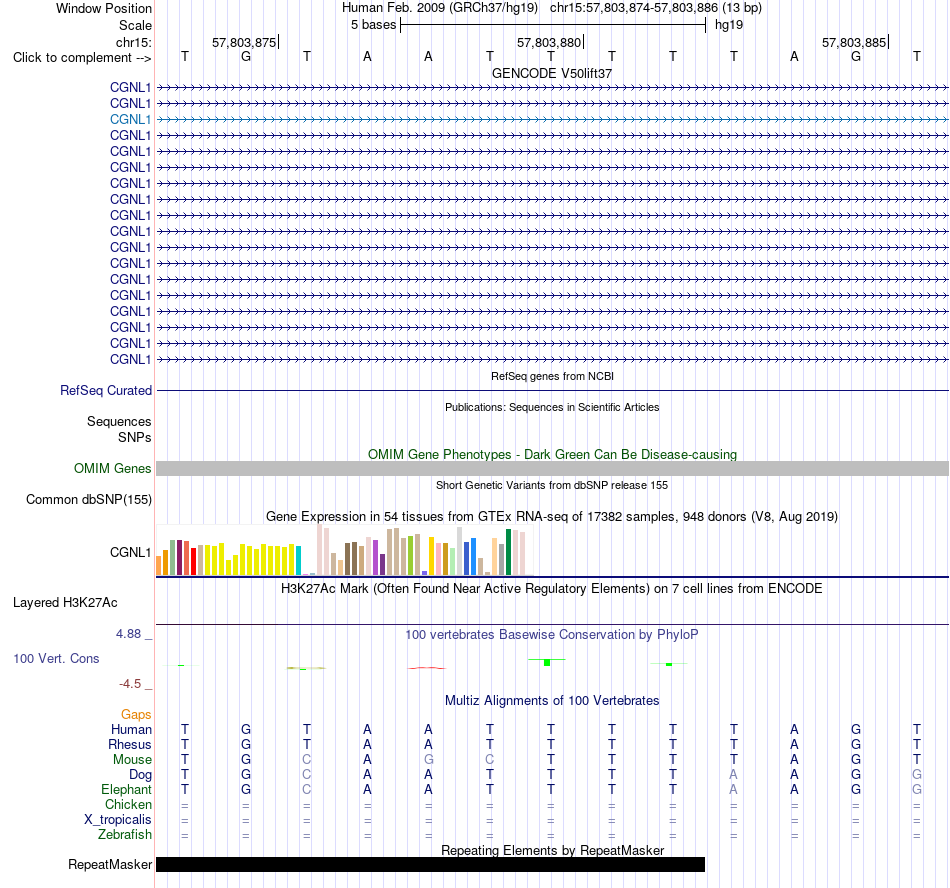The width and height of the screenshot is (950, 888).
Task: Click the 57,803,885 position marker
Action: pyautogui.click(x=854, y=42)
